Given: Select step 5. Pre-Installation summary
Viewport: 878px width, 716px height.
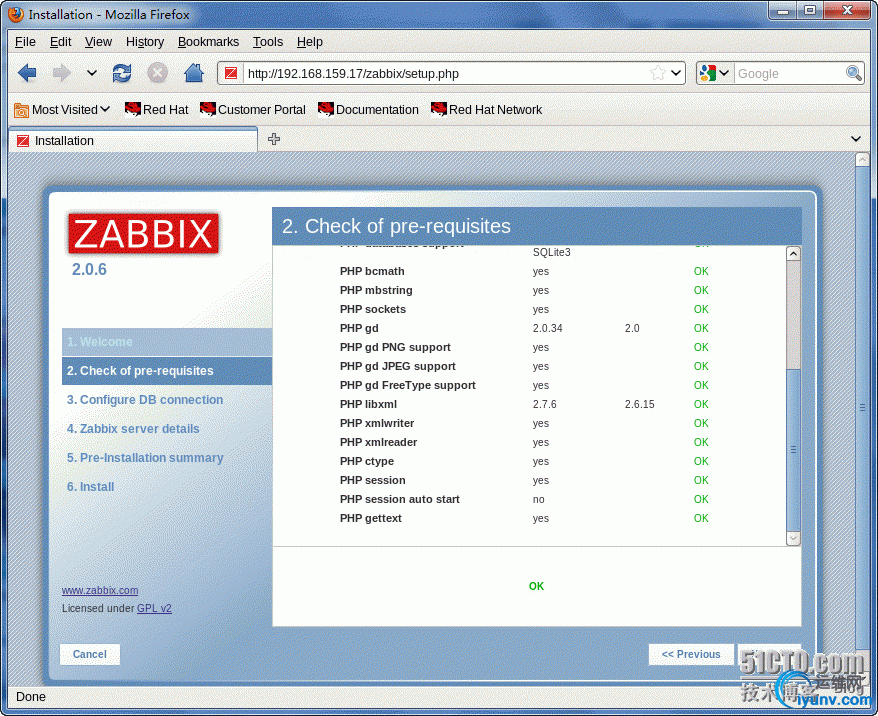Looking at the screenshot, I should [x=145, y=458].
